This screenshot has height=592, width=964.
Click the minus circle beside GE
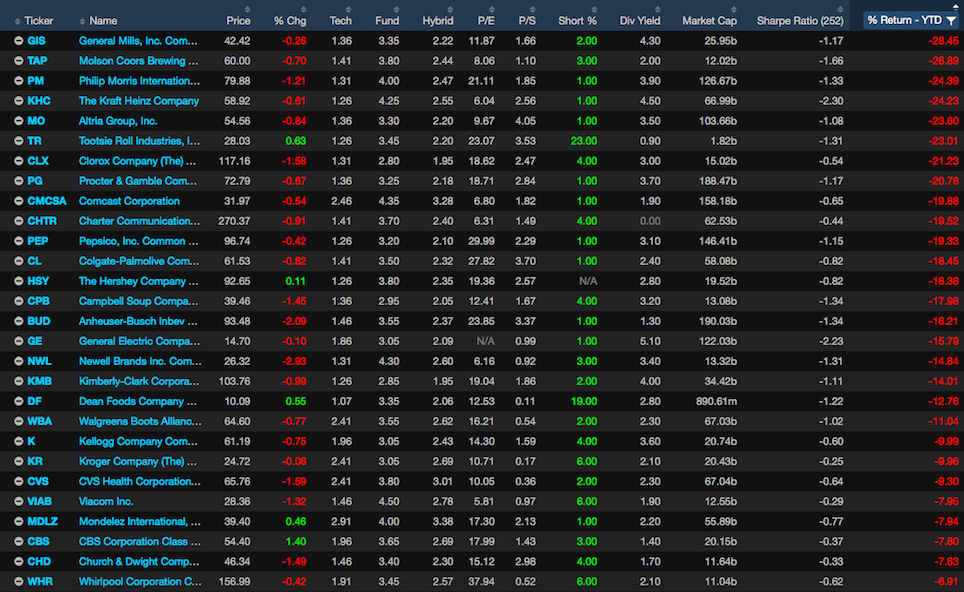(18, 341)
